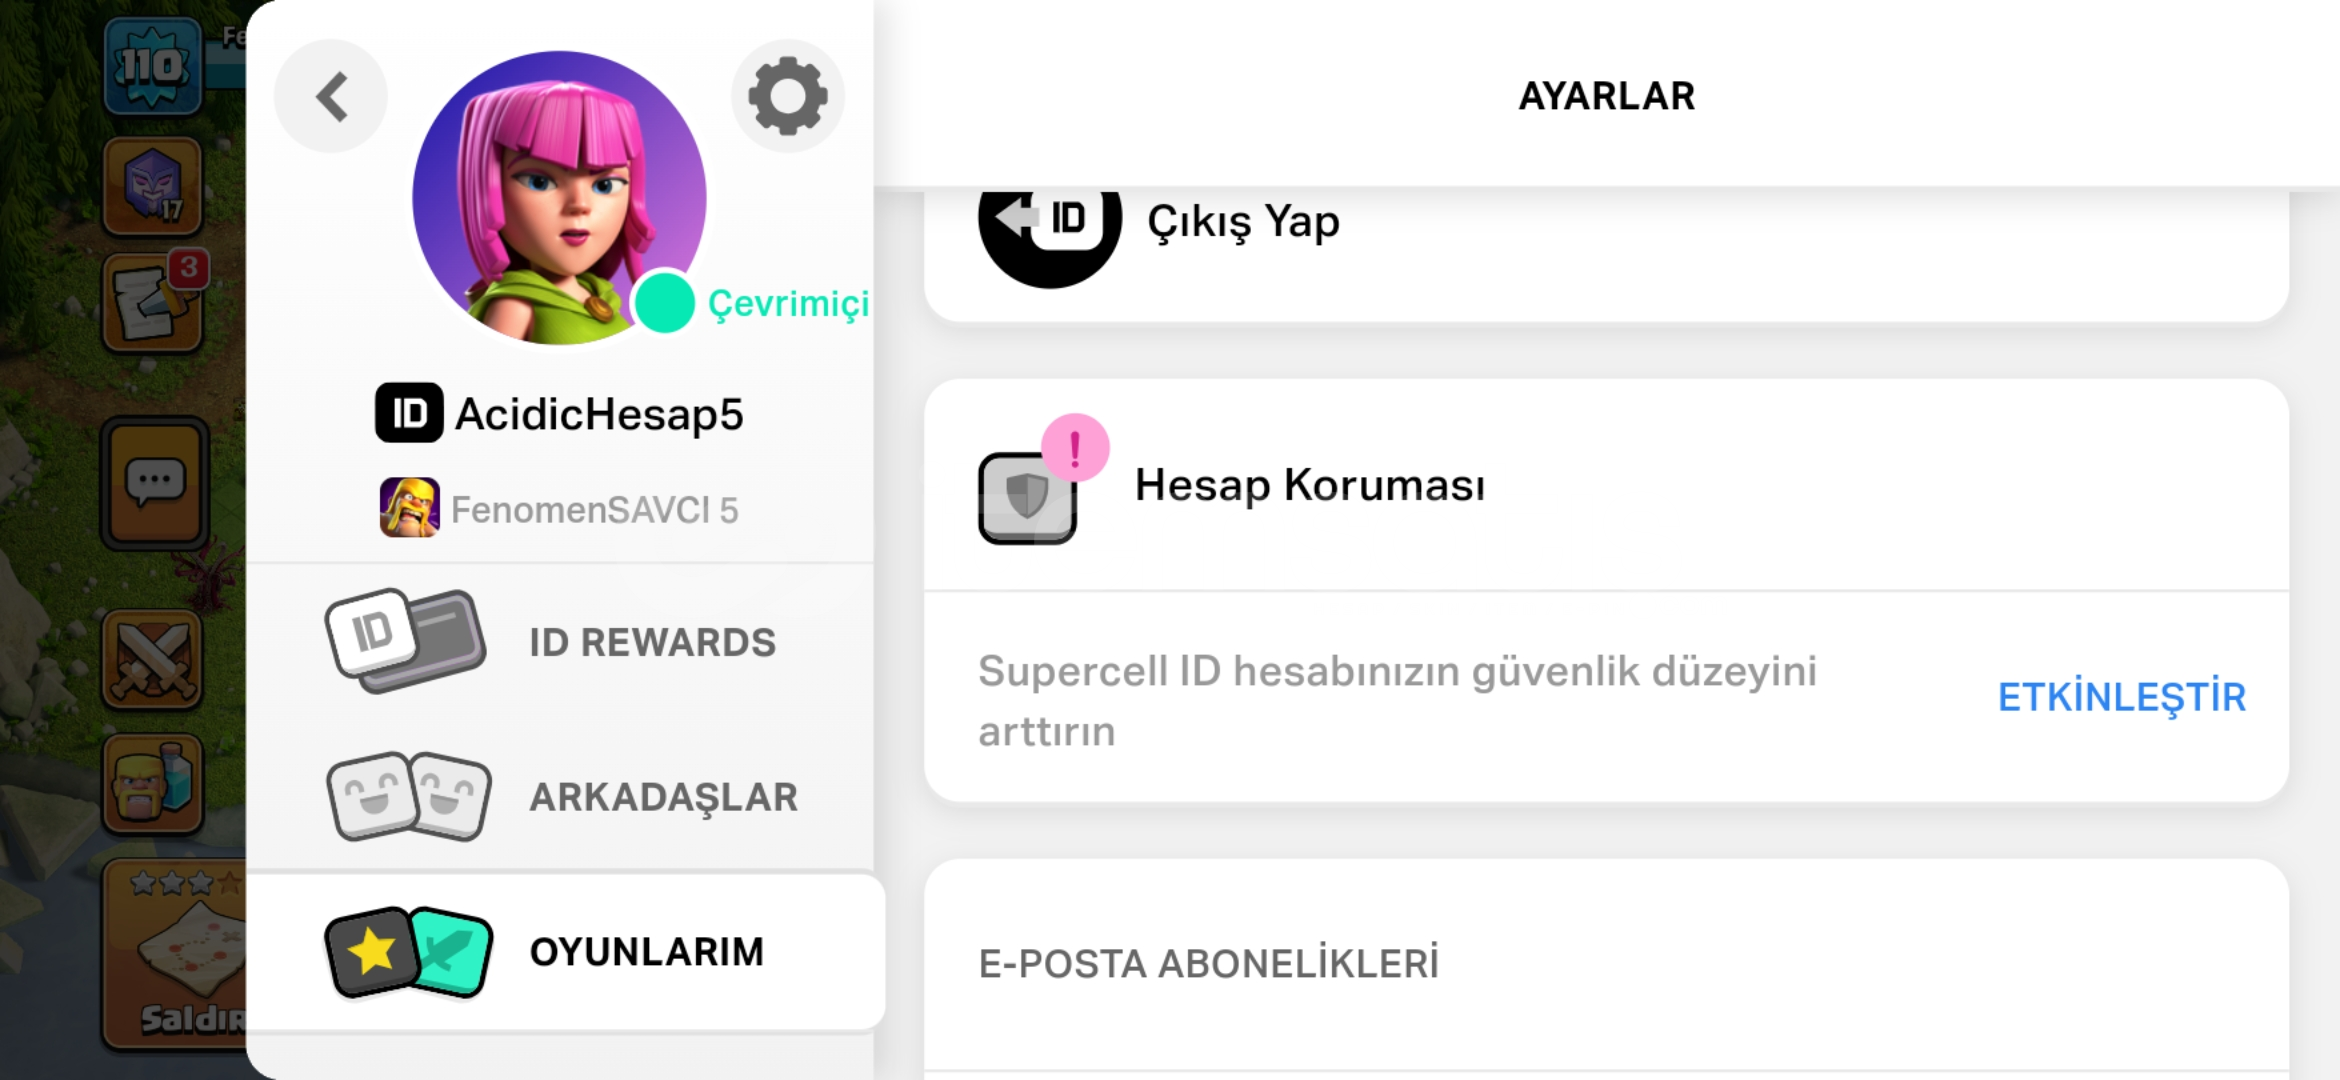Screen dimensions: 2340x1080
Task: Open the E-POSTA ABONELİKLERİ section
Action: pos(1208,964)
